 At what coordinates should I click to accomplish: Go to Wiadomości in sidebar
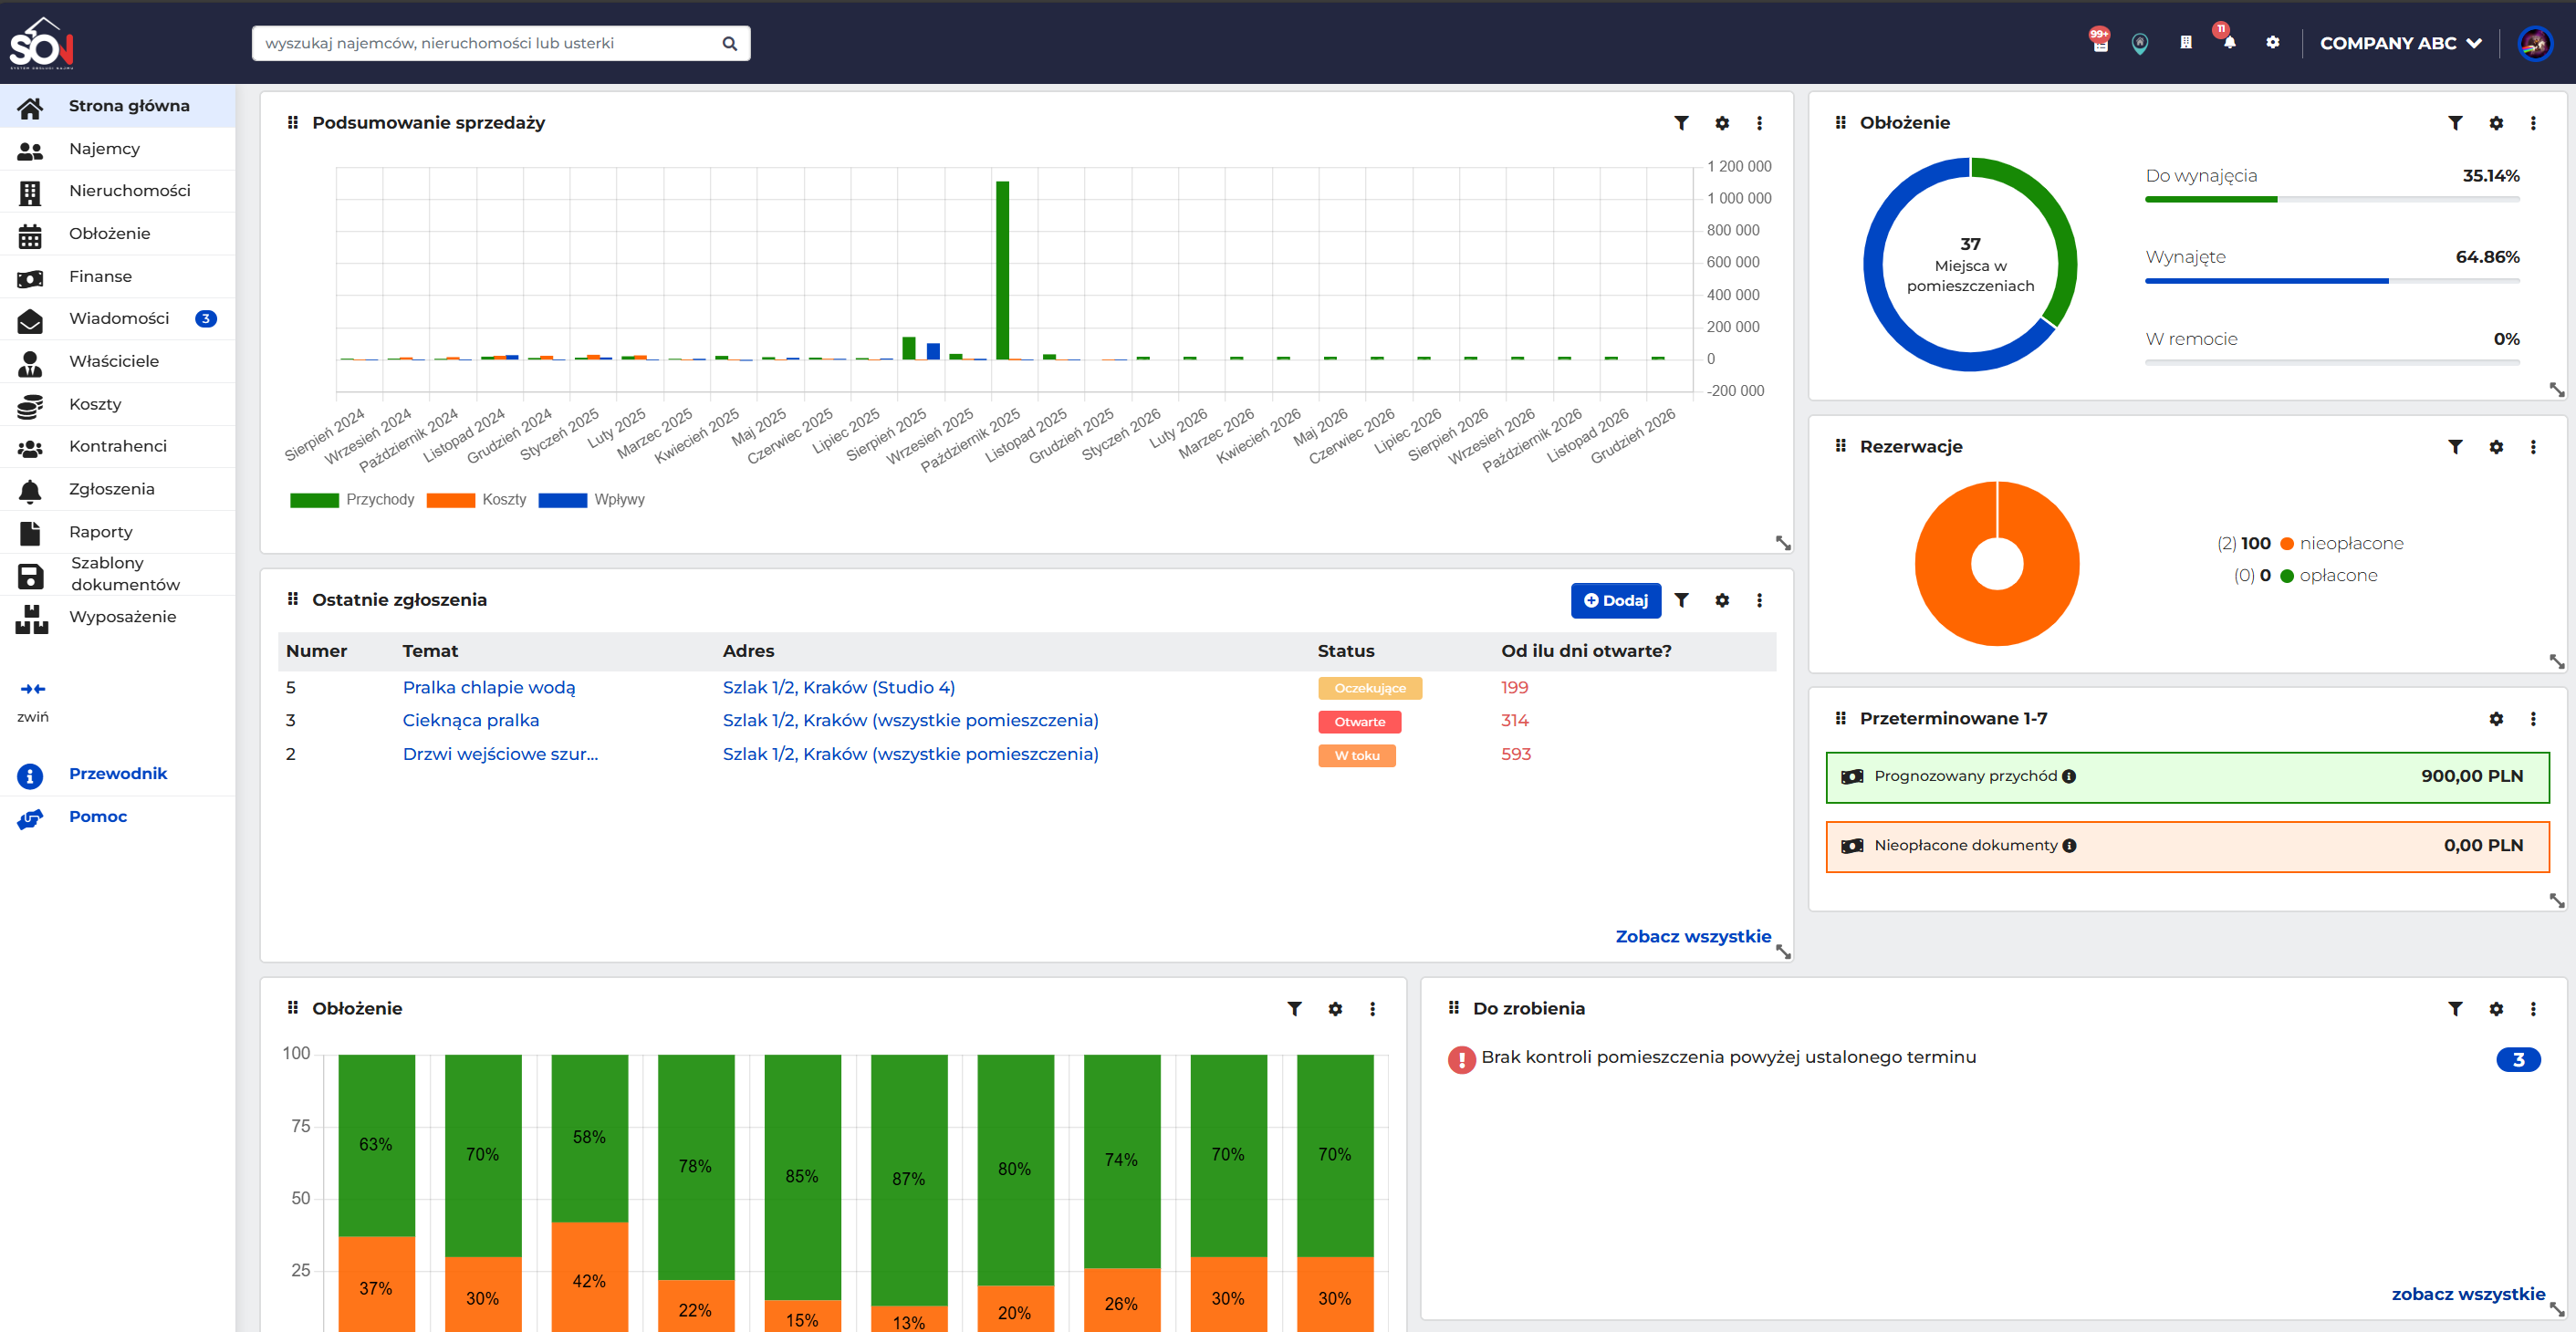(x=118, y=318)
